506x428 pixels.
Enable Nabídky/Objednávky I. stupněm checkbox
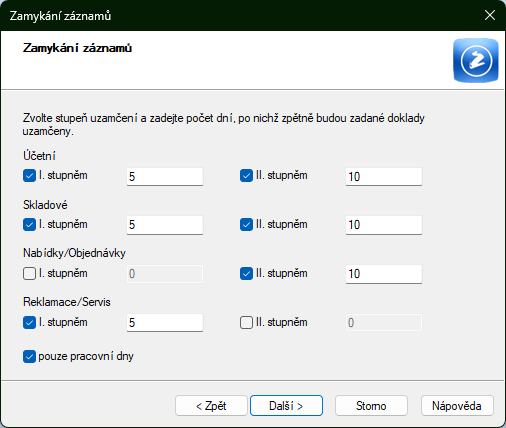tap(29, 274)
